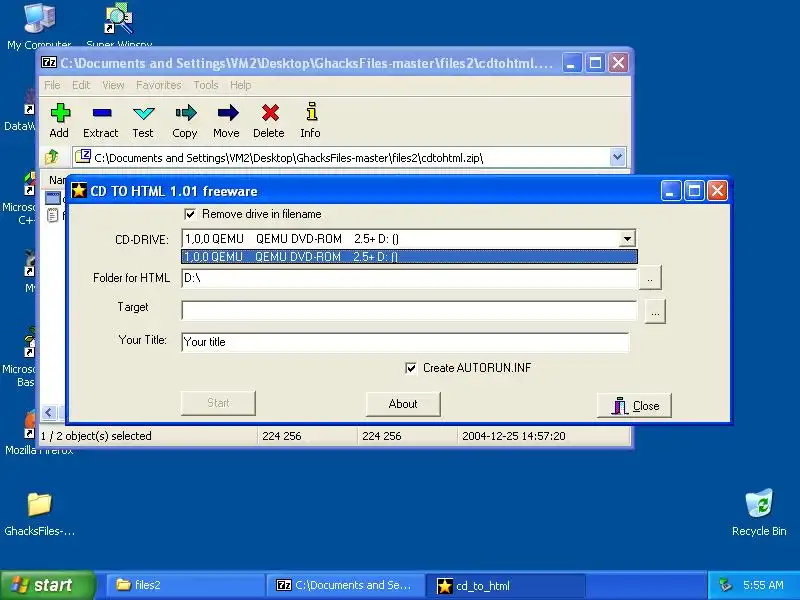This screenshot has width=800, height=600.
Task: Toggle the Create AUTORUN.INF checkbox
Action: [411, 368]
